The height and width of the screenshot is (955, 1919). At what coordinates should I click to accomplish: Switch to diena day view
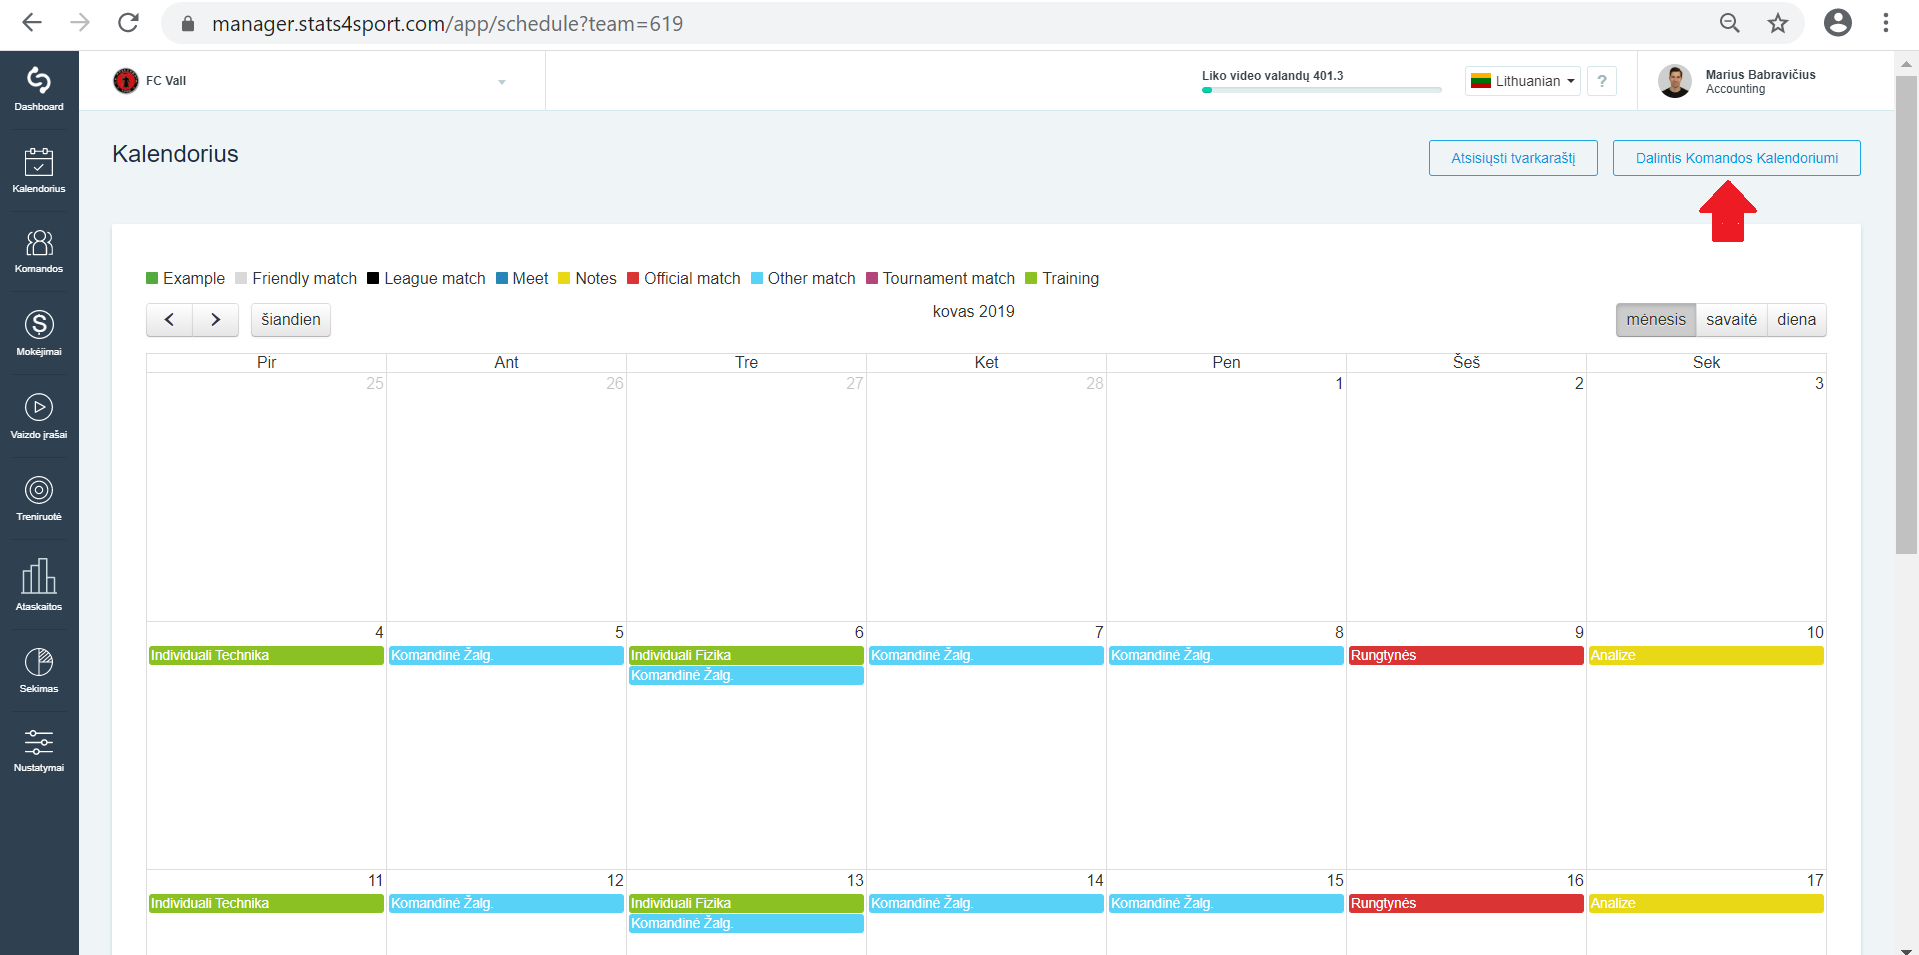pyautogui.click(x=1796, y=320)
